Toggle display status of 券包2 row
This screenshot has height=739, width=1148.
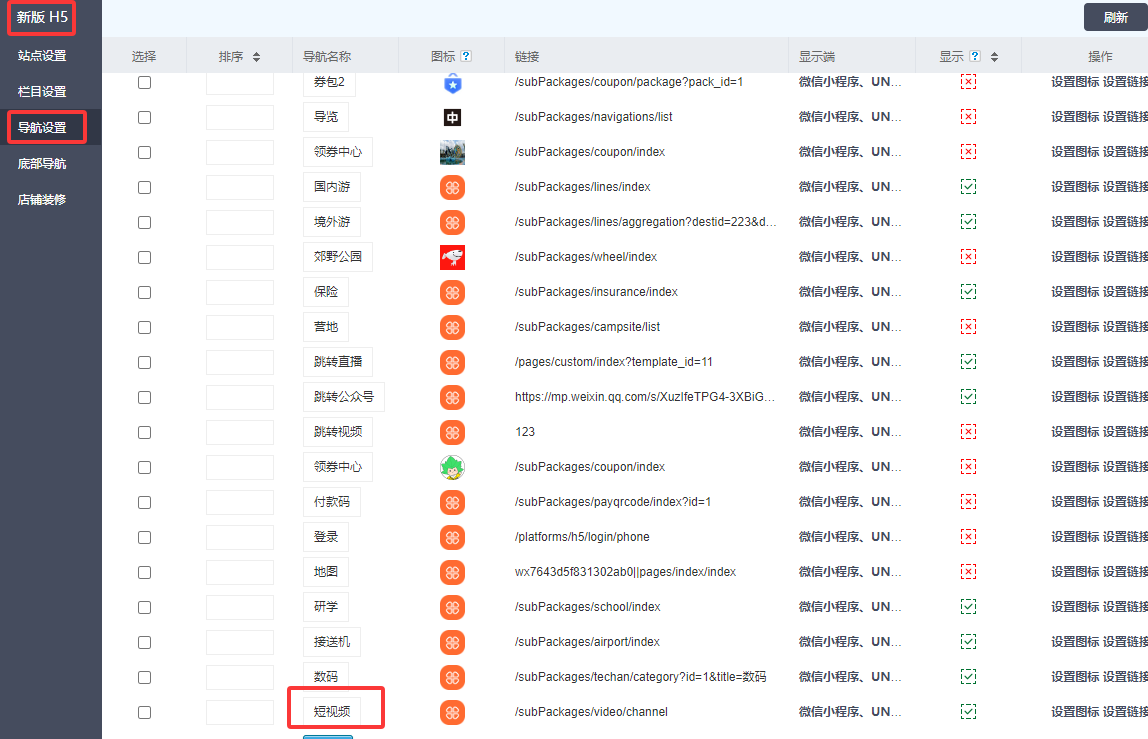pyautogui.click(x=968, y=82)
